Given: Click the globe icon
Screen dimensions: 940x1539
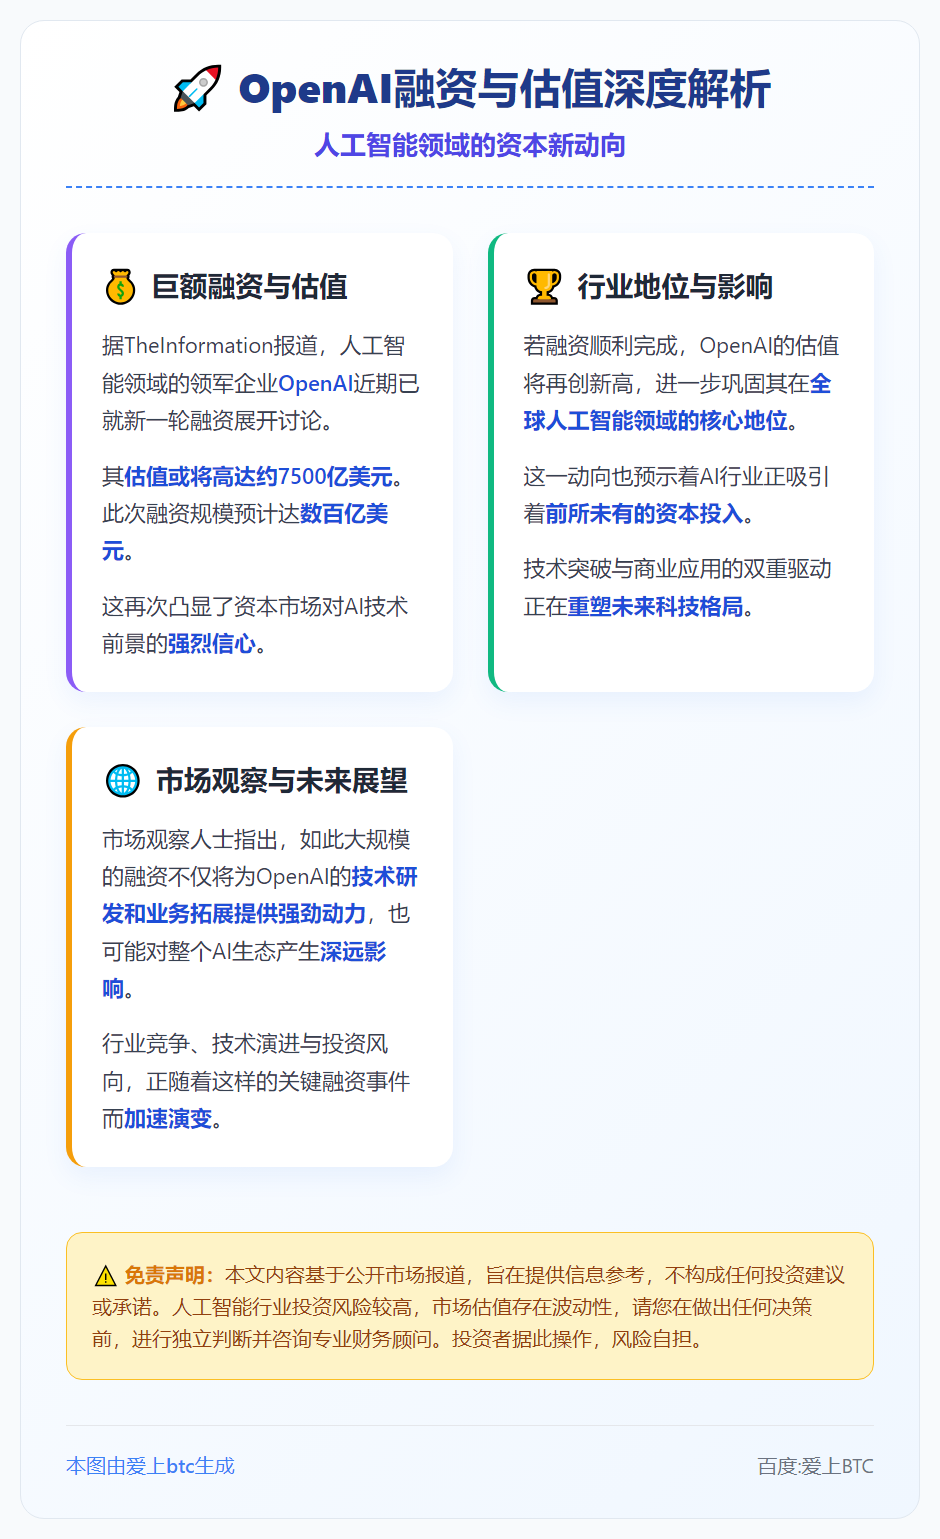Looking at the screenshot, I should click(x=123, y=781).
